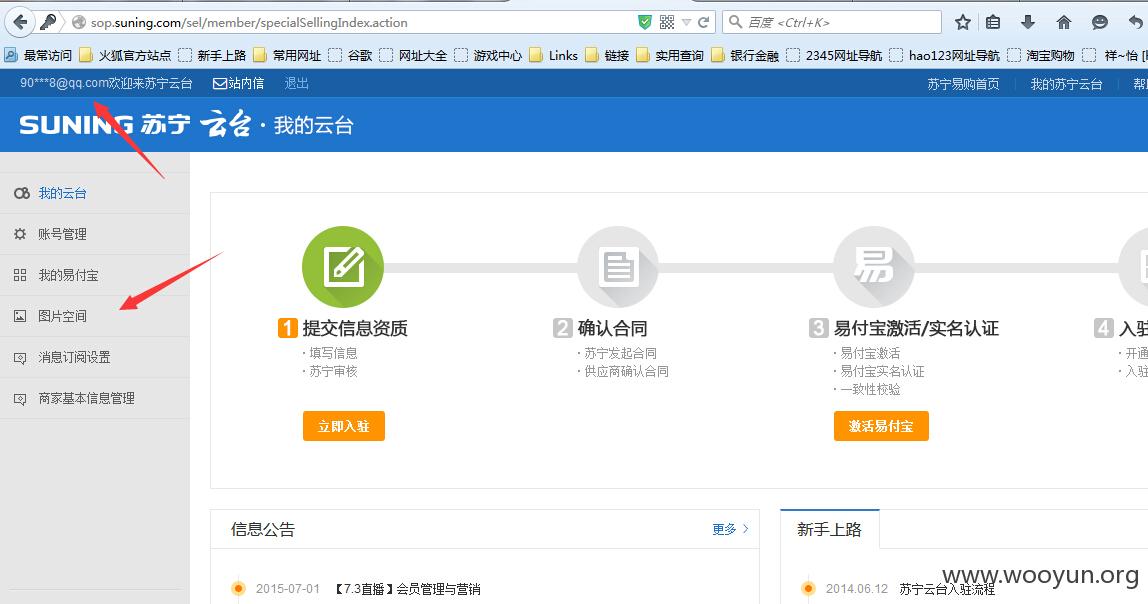Open the downloads arrow icon
This screenshot has height=604, width=1148.
(x=1028, y=23)
